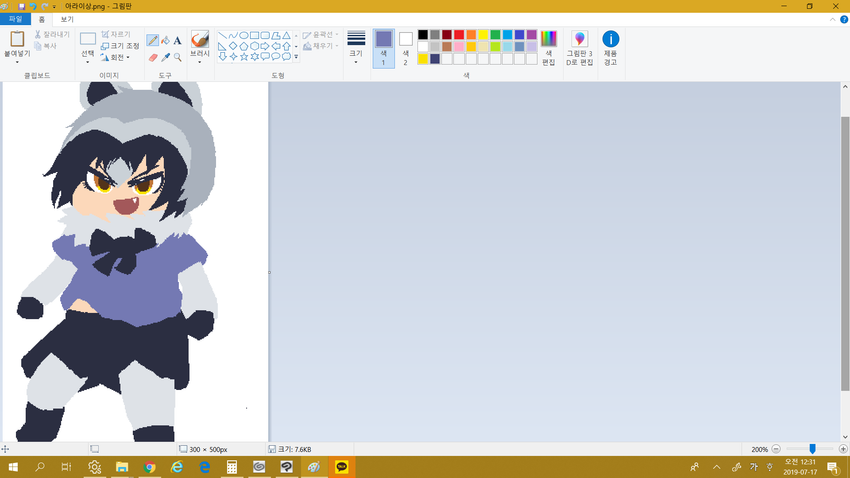Open KakaoTalk from the taskbar
This screenshot has width=850, height=478.
point(342,467)
